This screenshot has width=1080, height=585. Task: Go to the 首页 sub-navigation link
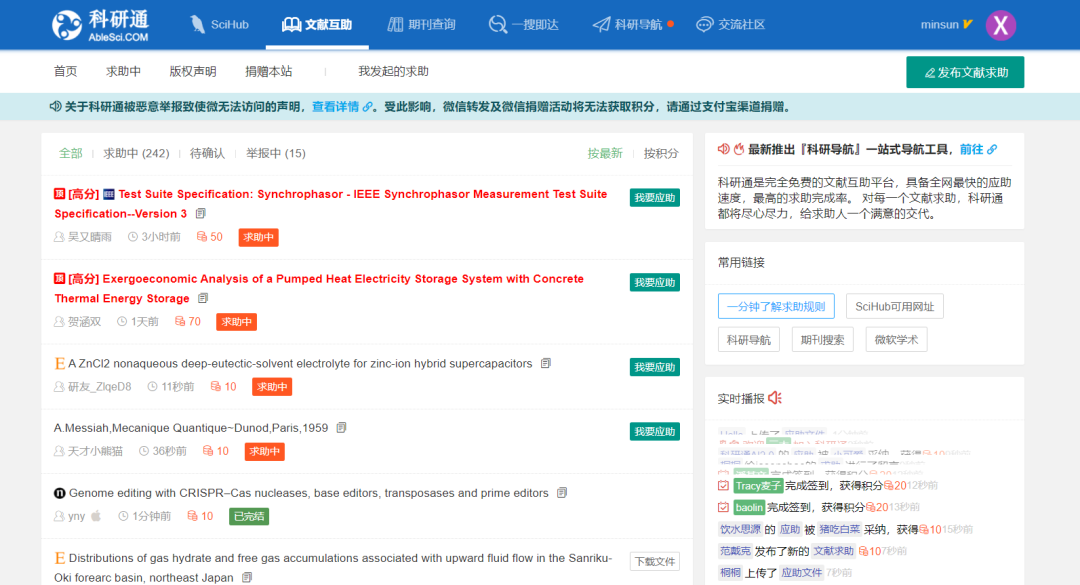[x=65, y=71]
